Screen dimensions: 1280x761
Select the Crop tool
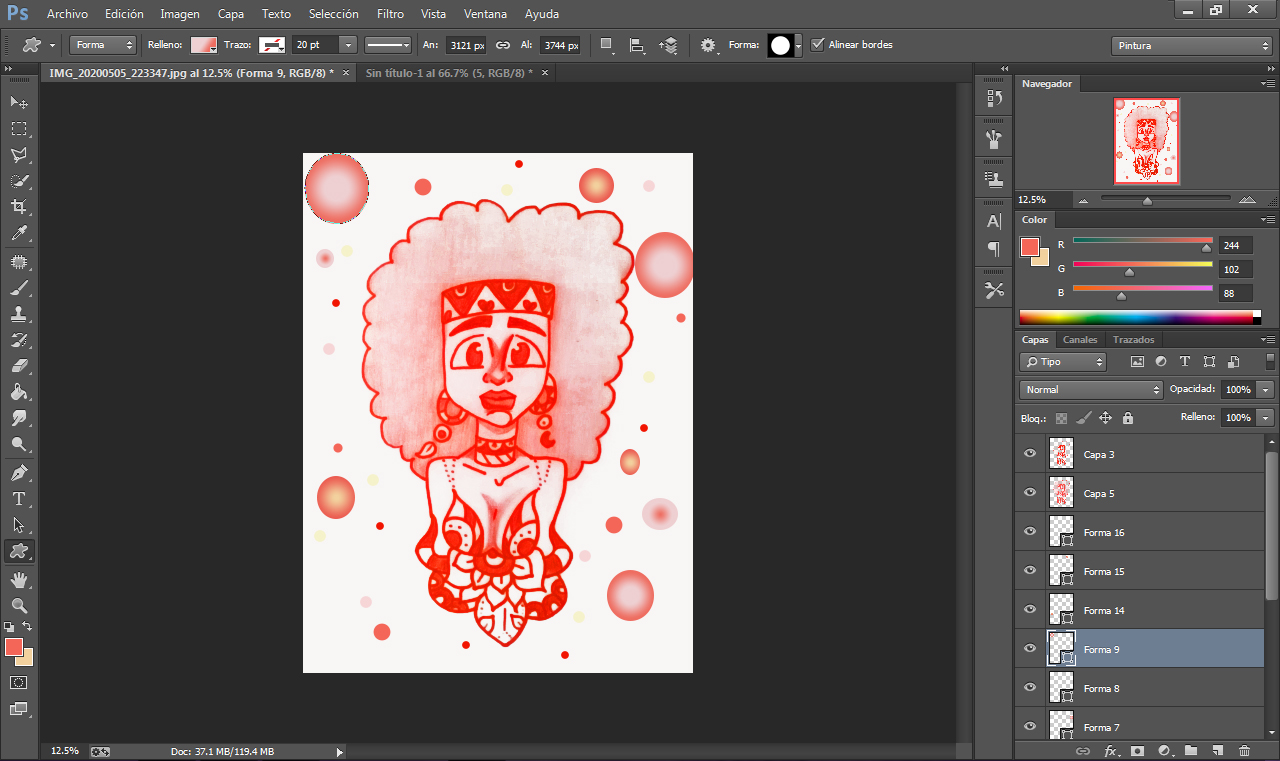point(19,207)
